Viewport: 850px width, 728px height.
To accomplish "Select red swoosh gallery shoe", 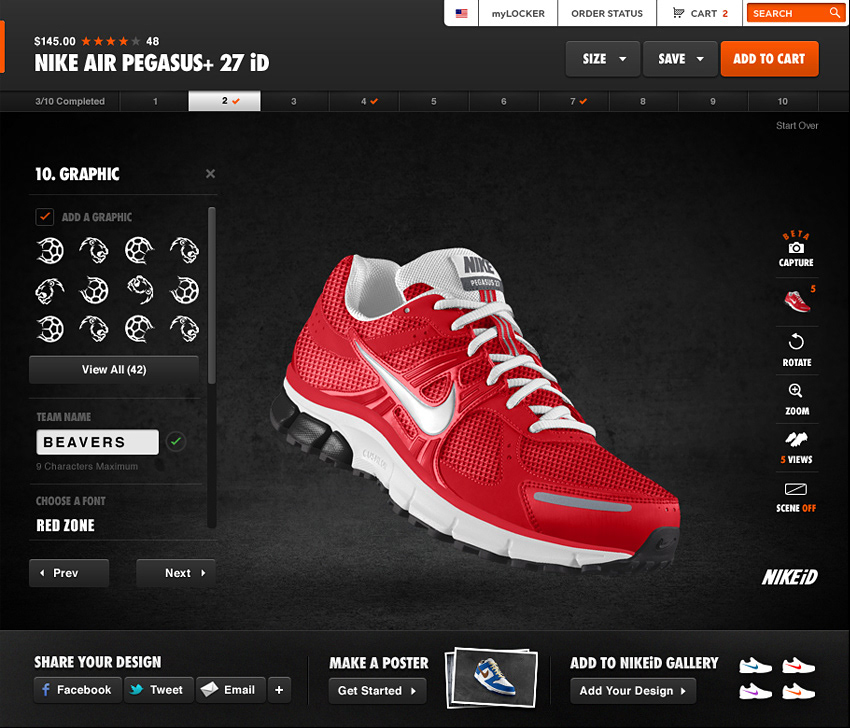I will click(799, 666).
